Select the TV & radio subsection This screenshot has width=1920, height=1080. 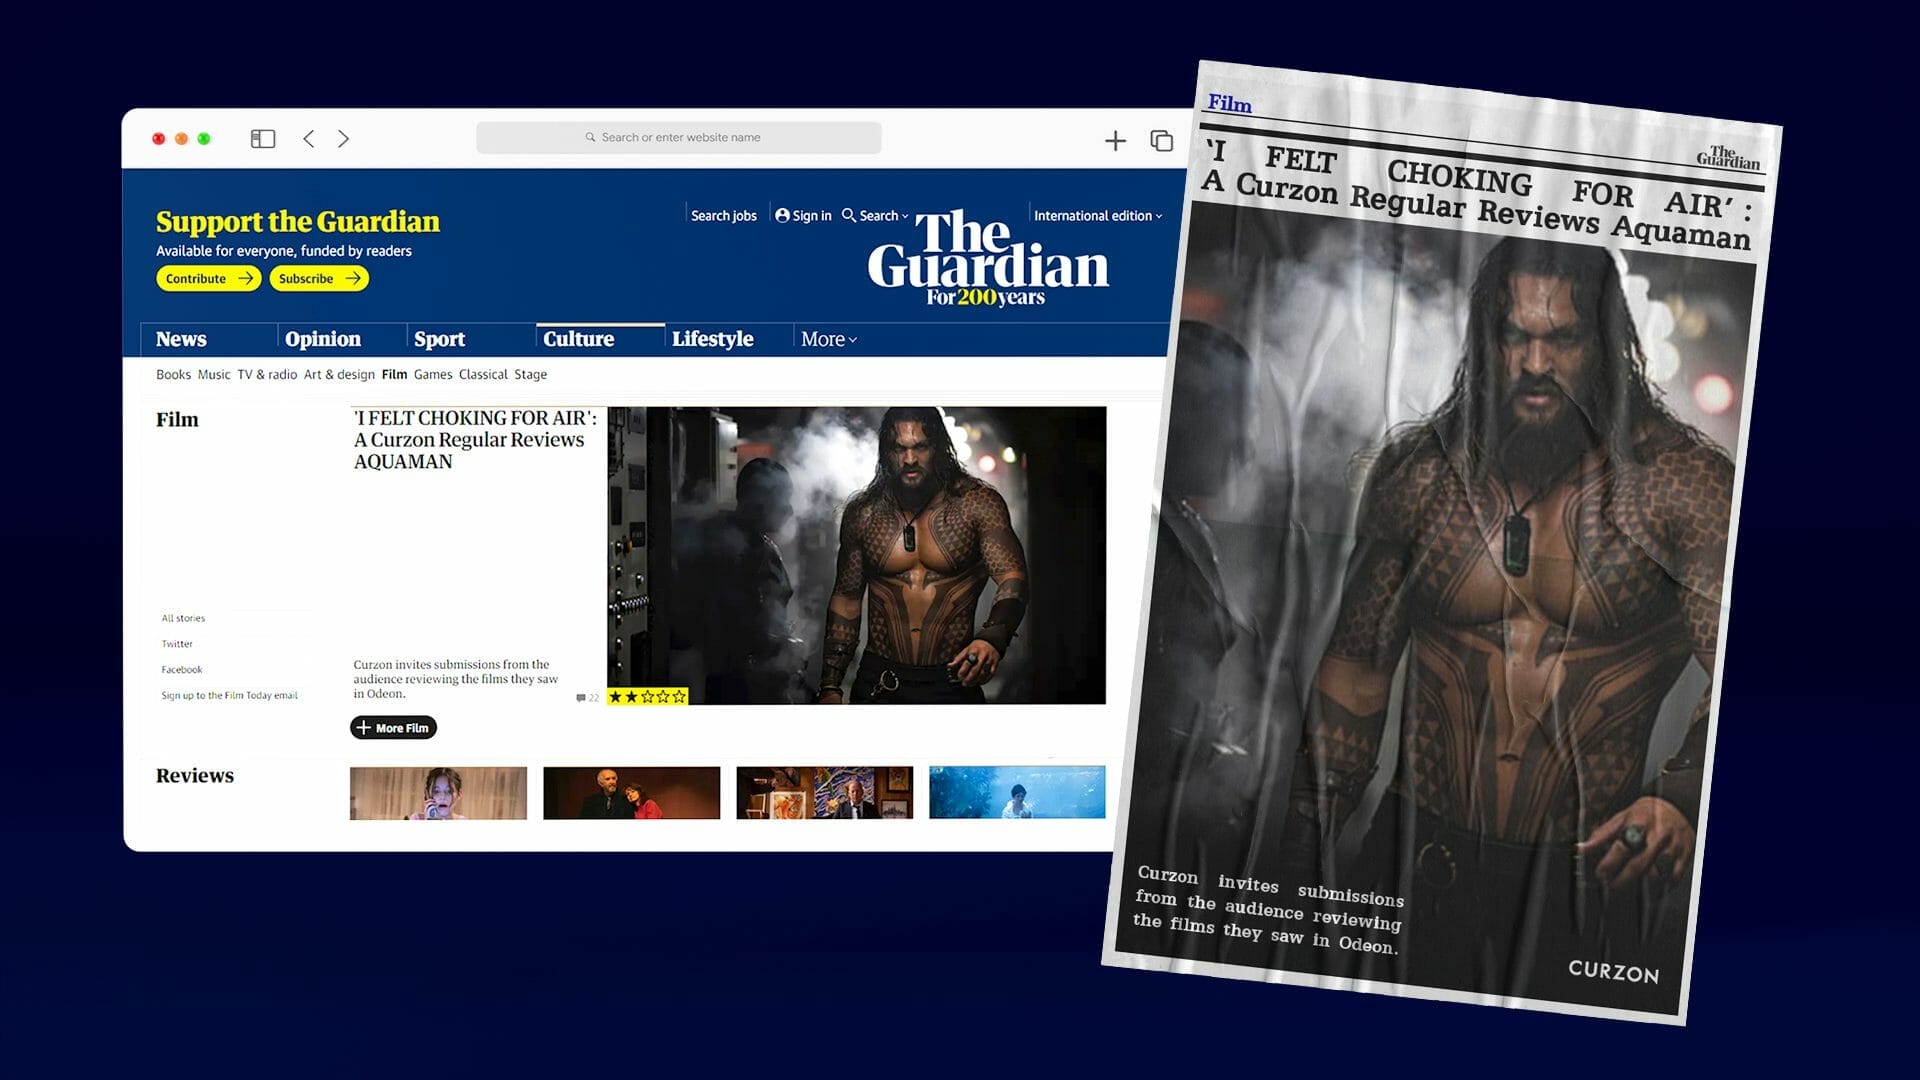coord(267,374)
